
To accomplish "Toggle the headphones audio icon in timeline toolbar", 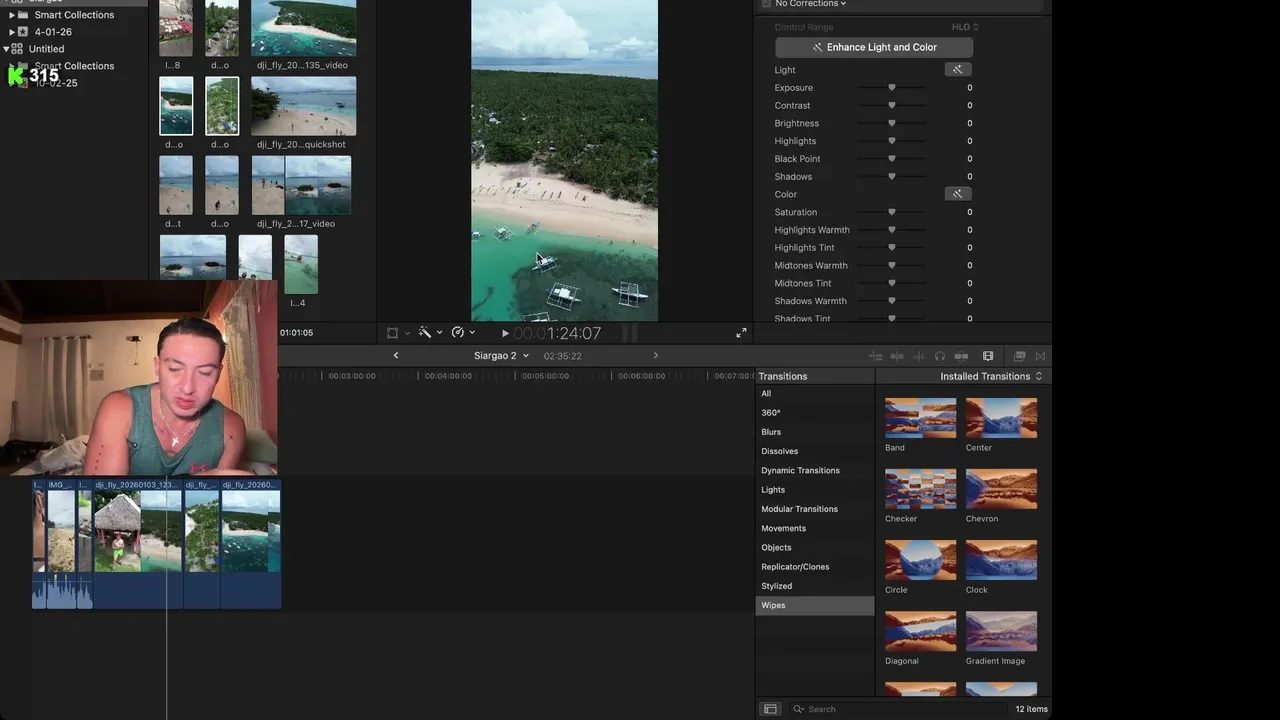I will (940, 356).
